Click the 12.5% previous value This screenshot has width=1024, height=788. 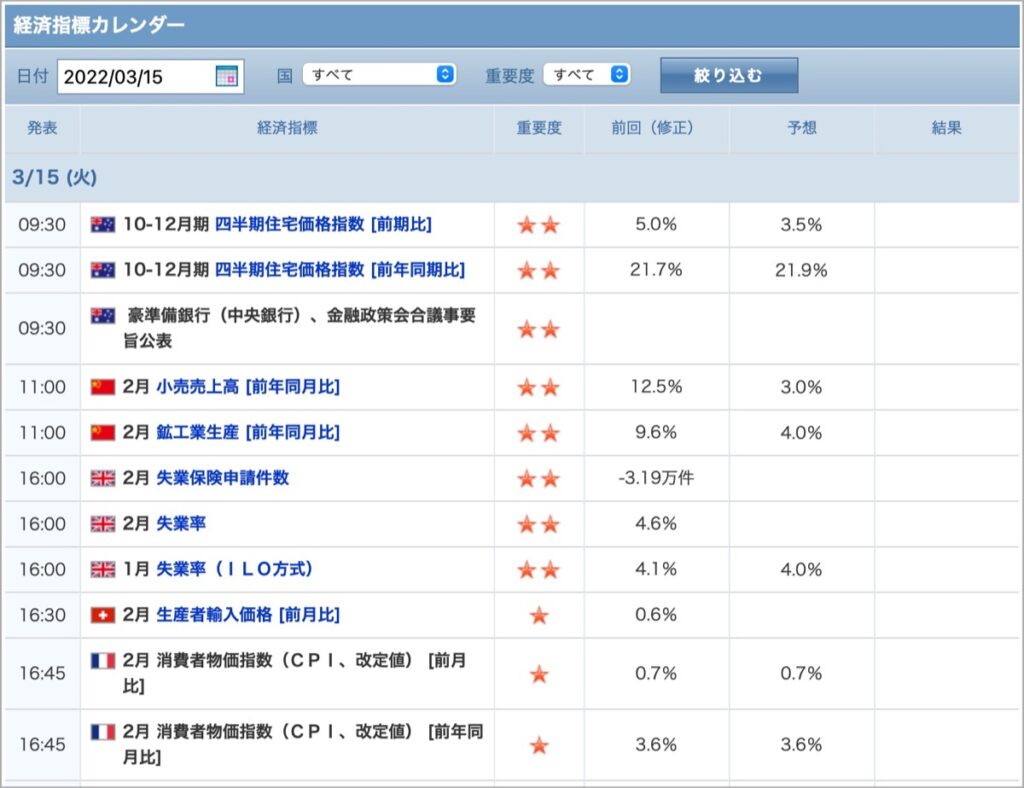pos(656,386)
